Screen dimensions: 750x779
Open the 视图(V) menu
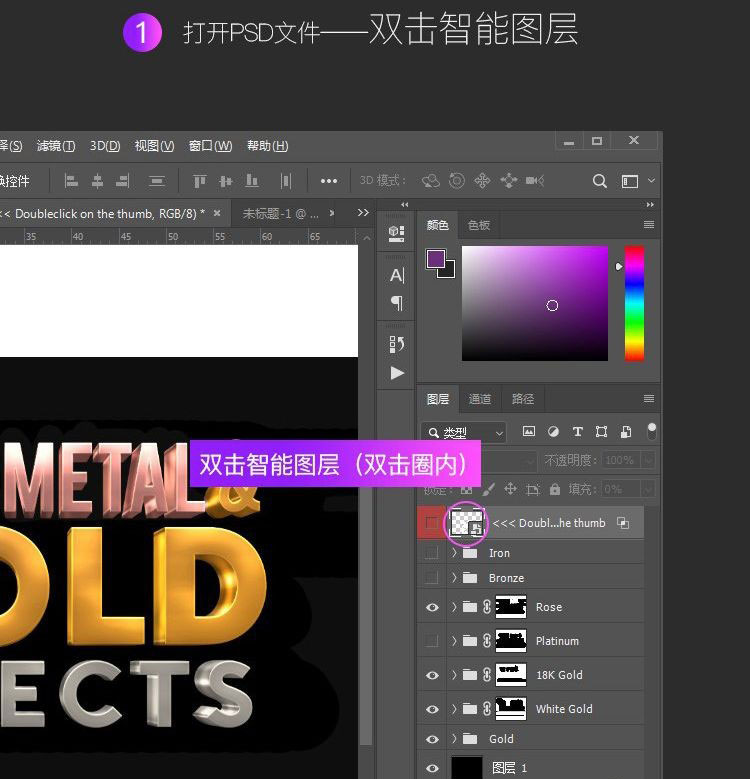coord(154,146)
